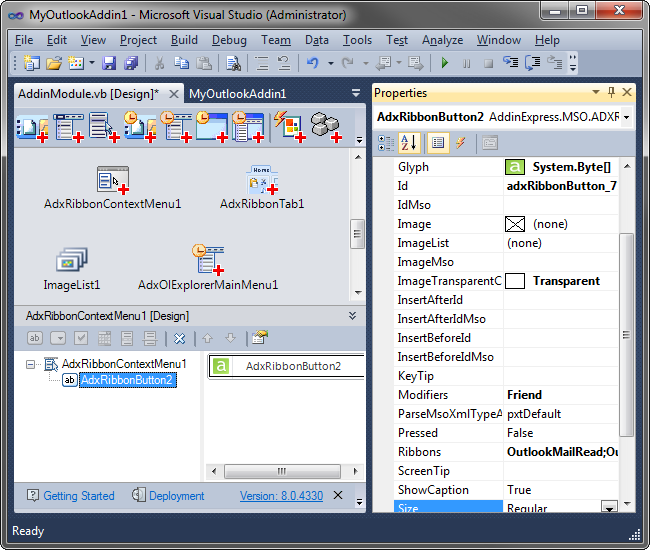The width and height of the screenshot is (650, 550).
Task: Click the Image property (none) preview box
Action: 515,224
